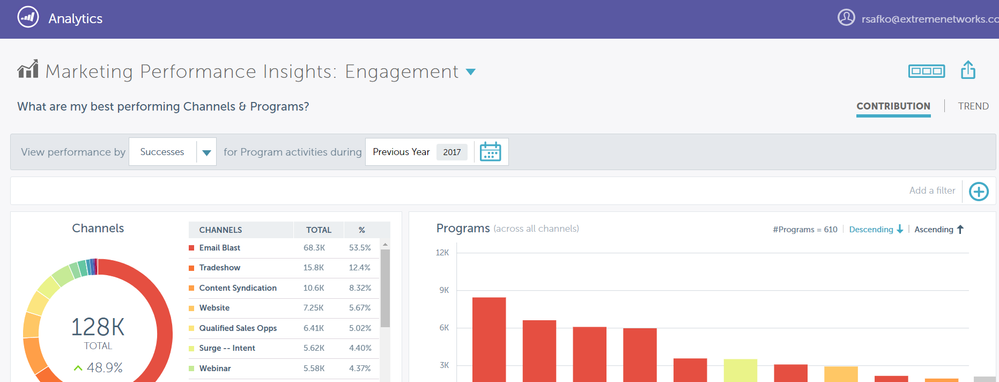This screenshot has width=999, height=382.
Task: Click the tallest red program bar
Action: coord(489,339)
